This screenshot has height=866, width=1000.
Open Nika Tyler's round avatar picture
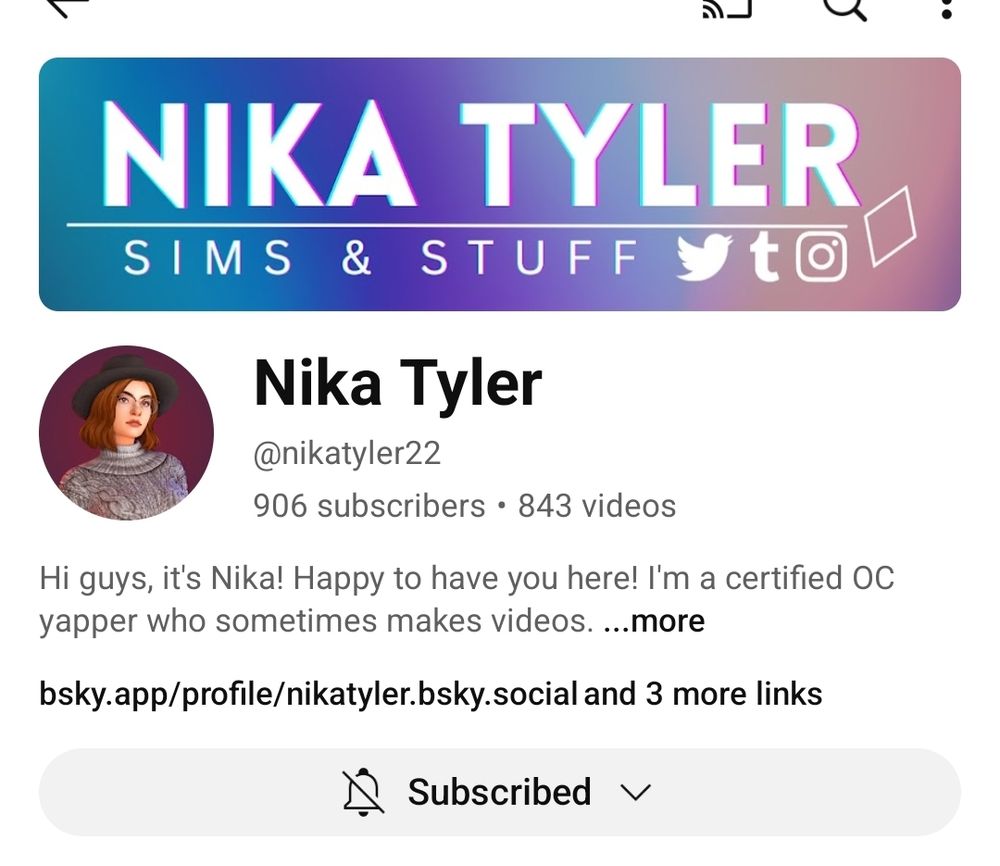(x=126, y=433)
